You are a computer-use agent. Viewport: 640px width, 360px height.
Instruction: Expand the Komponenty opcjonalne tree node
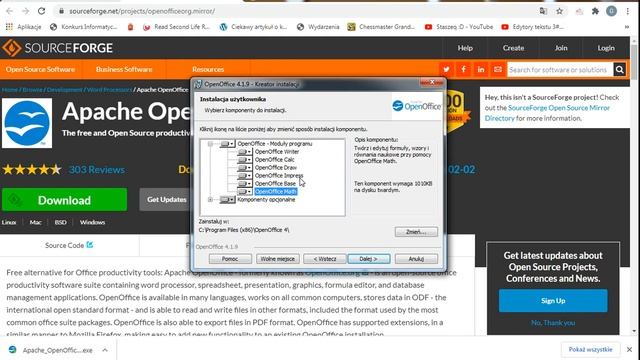(210, 200)
